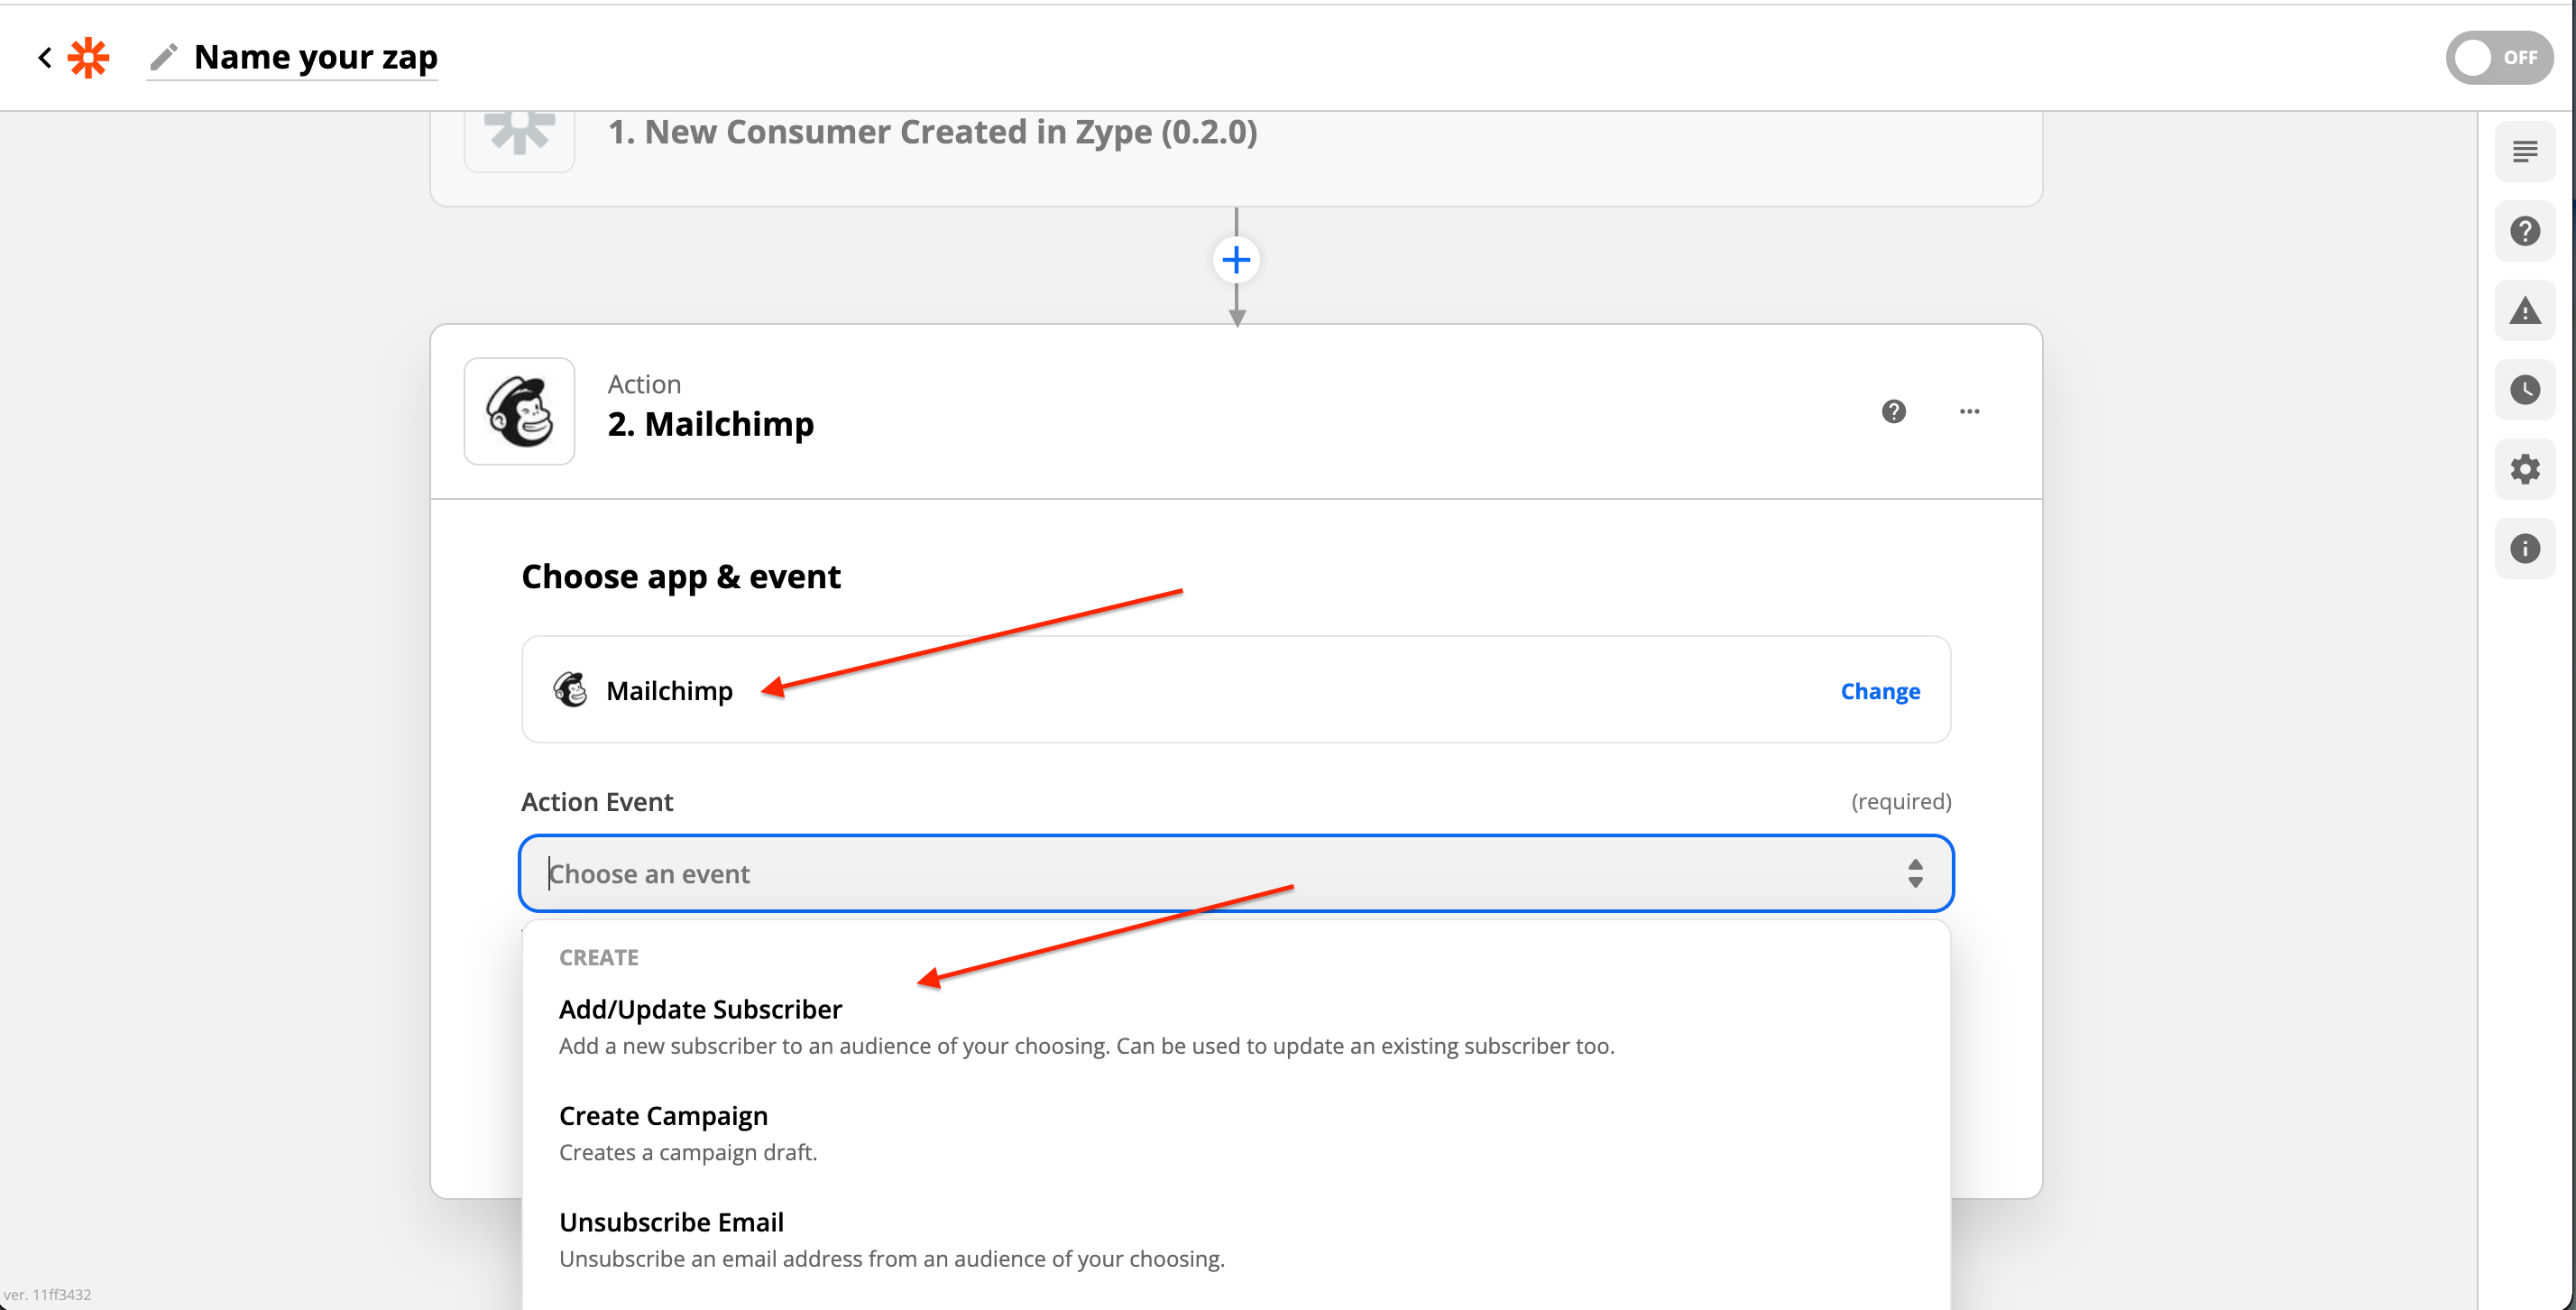Choose Add/Update Subscriber event
This screenshot has width=2576, height=1310.
tap(1236, 1026)
